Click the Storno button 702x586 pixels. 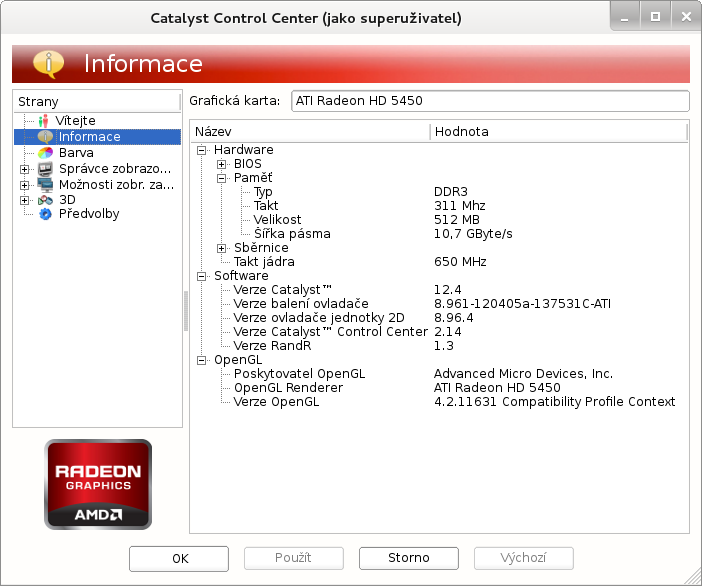(409, 558)
